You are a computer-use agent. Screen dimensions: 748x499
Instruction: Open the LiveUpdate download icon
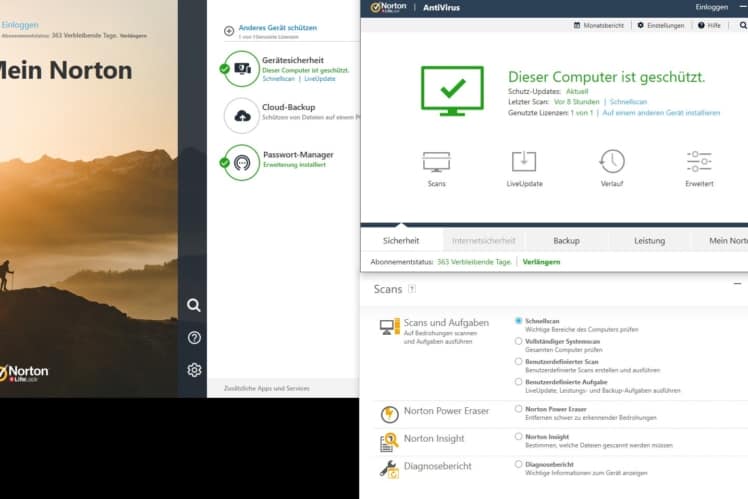[524, 161]
